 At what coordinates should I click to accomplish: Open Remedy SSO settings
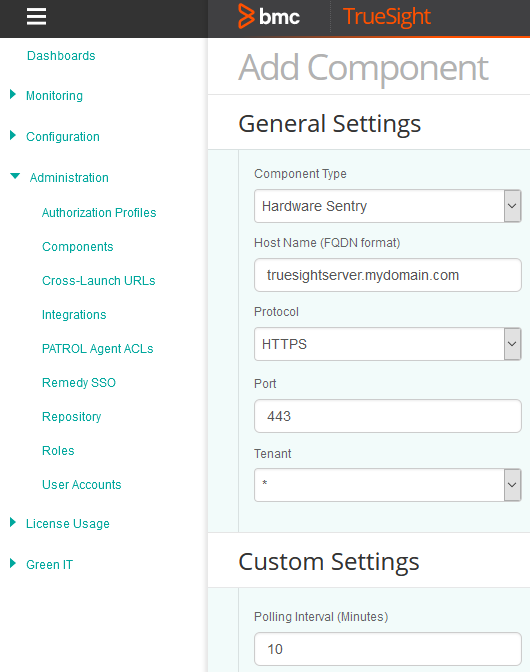coord(79,382)
